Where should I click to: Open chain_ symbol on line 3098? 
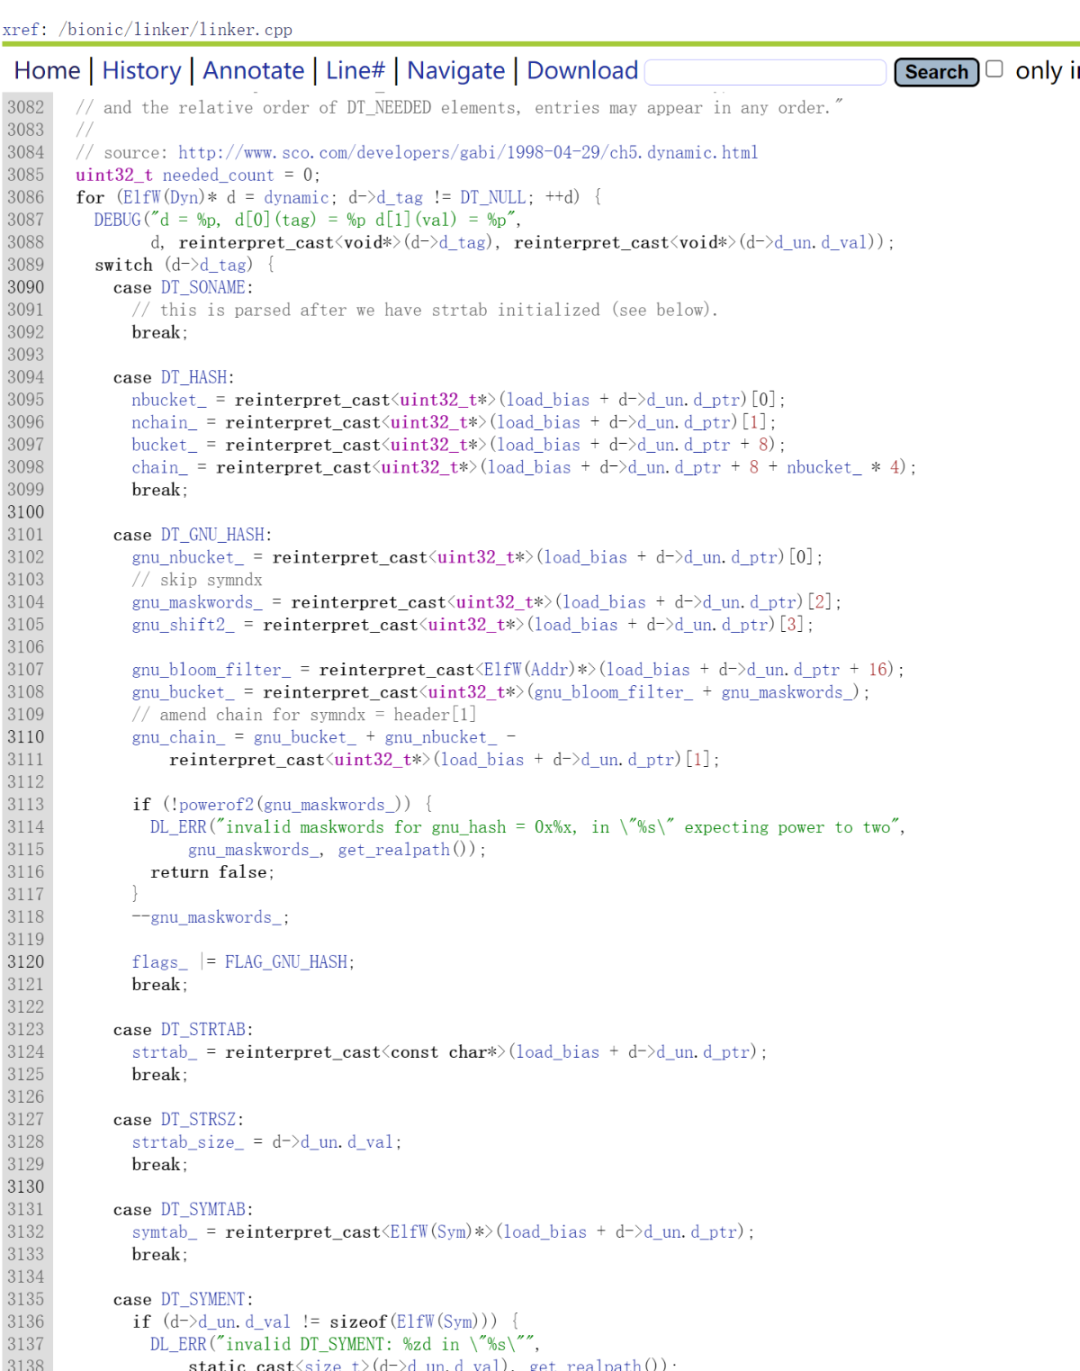[x=158, y=468]
